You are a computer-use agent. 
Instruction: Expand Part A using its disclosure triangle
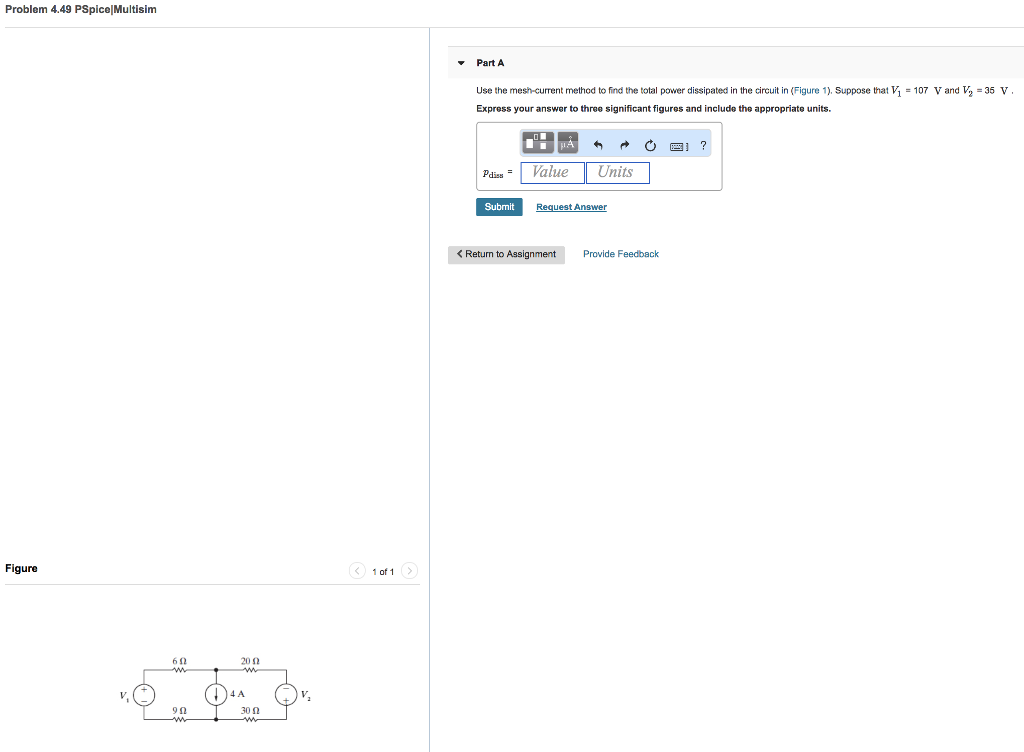(461, 62)
